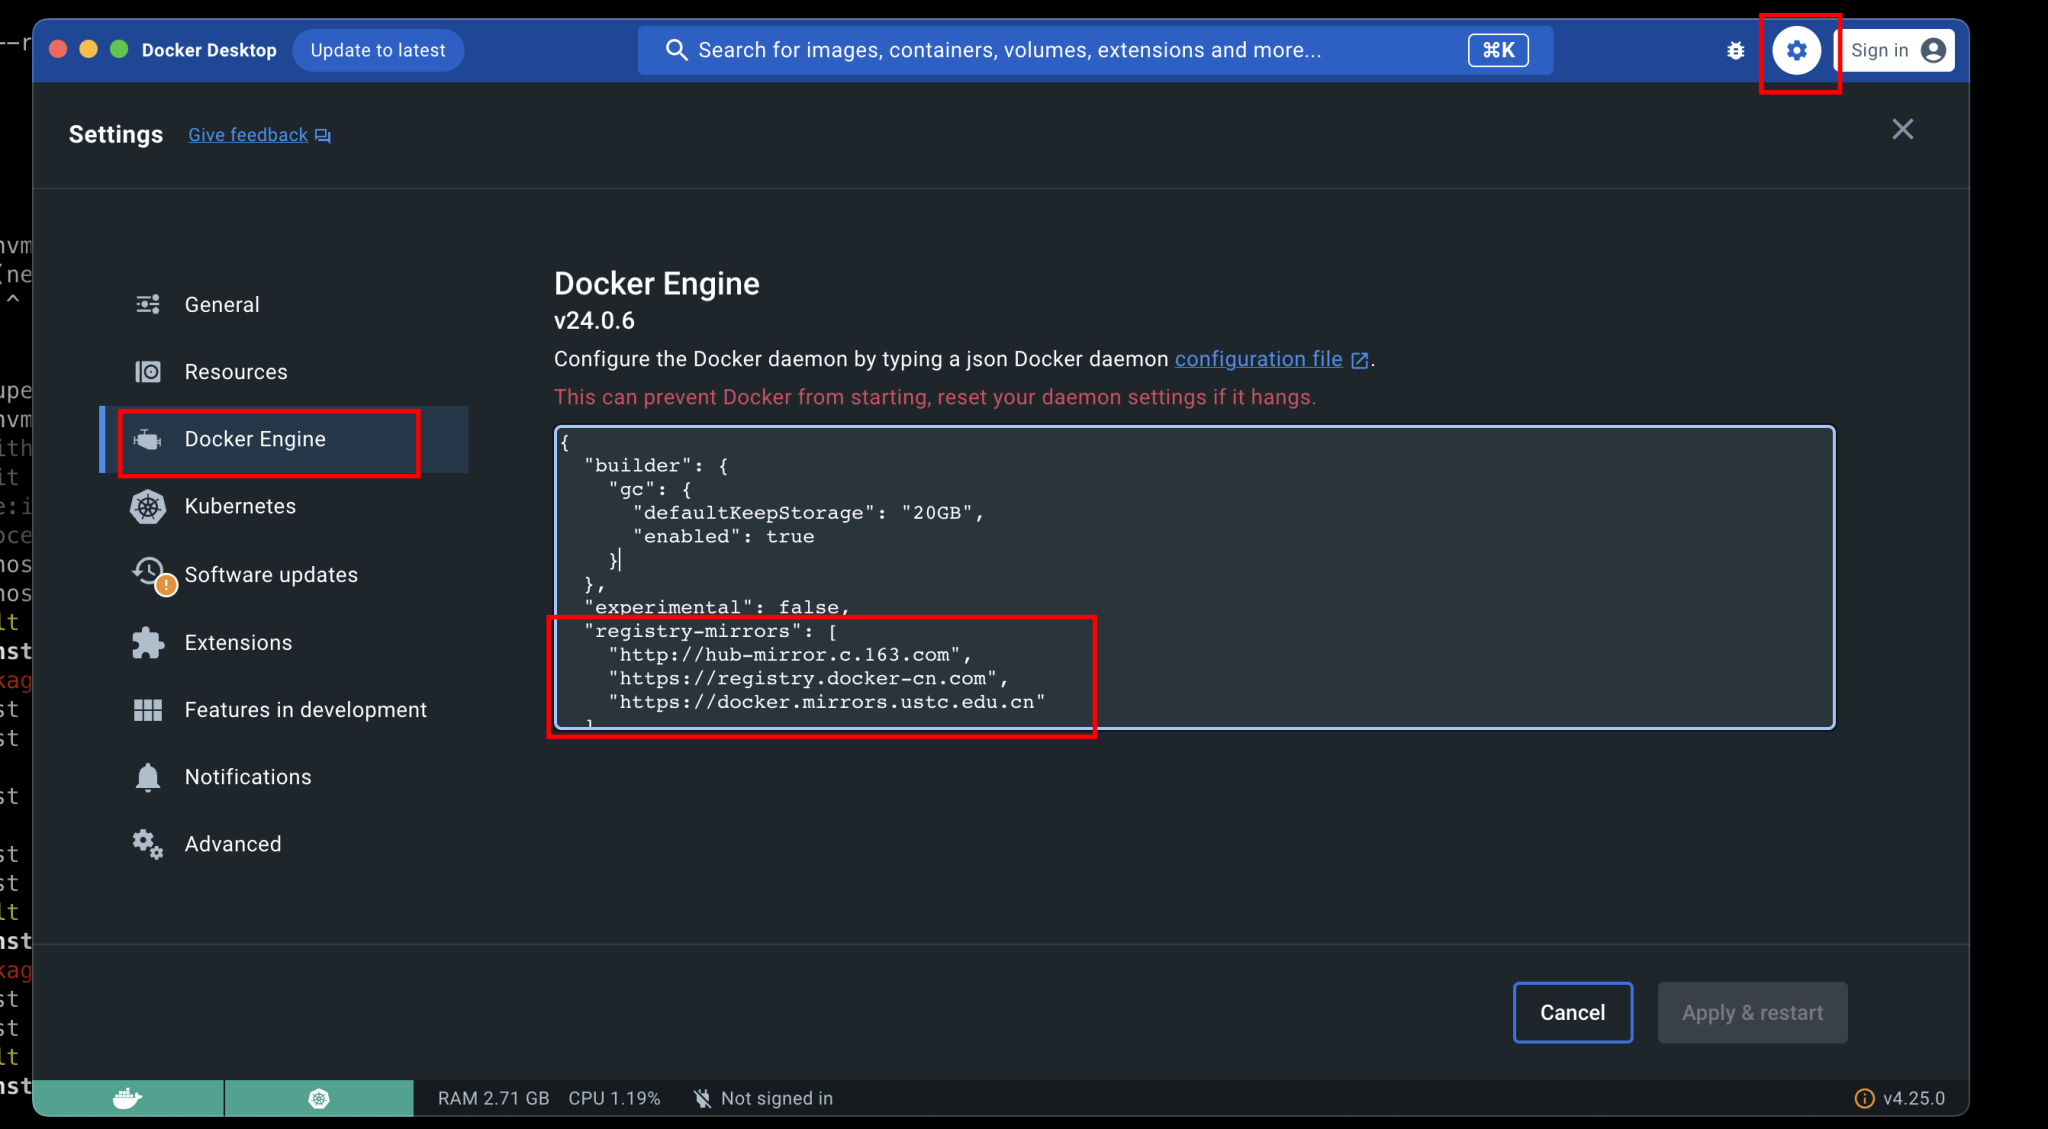Select Docker Engine in the sidebar
Image resolution: width=2048 pixels, height=1129 pixels.
(x=254, y=438)
